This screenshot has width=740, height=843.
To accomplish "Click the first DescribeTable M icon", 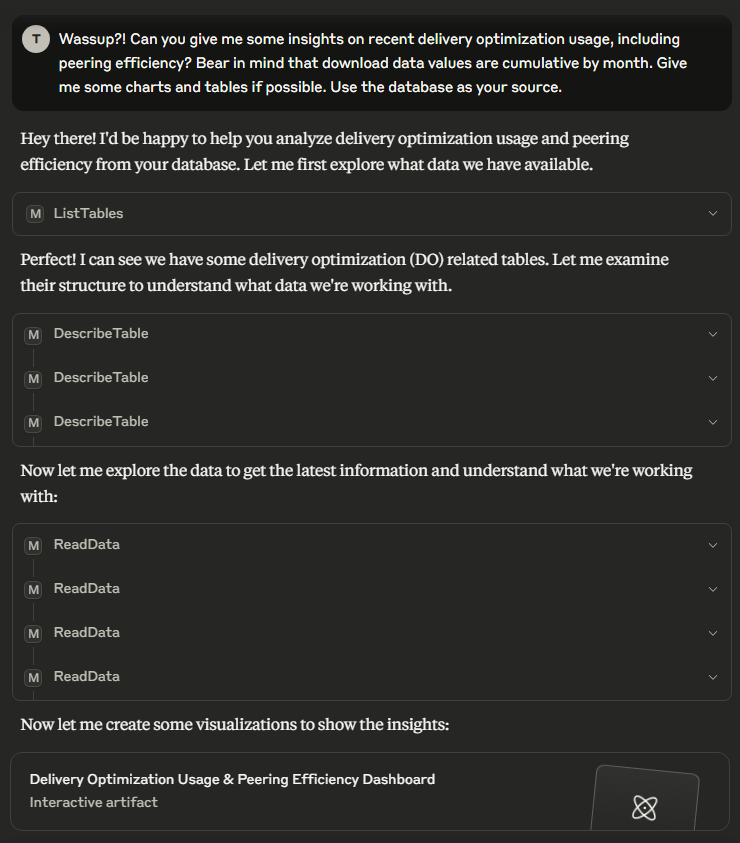I will 34,334.
